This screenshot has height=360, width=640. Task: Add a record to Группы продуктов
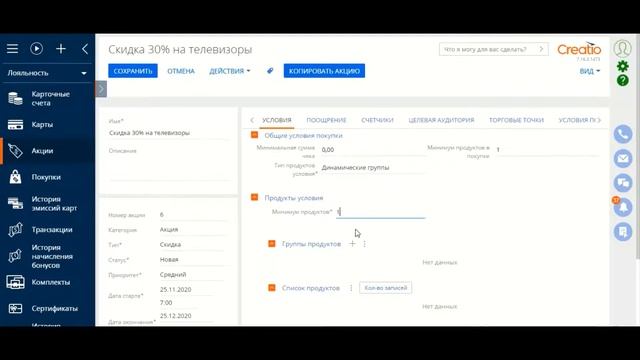pos(352,244)
